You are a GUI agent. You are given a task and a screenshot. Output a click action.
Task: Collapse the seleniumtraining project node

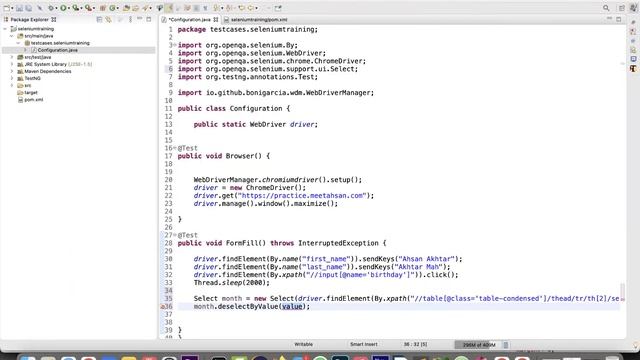pos(5,29)
